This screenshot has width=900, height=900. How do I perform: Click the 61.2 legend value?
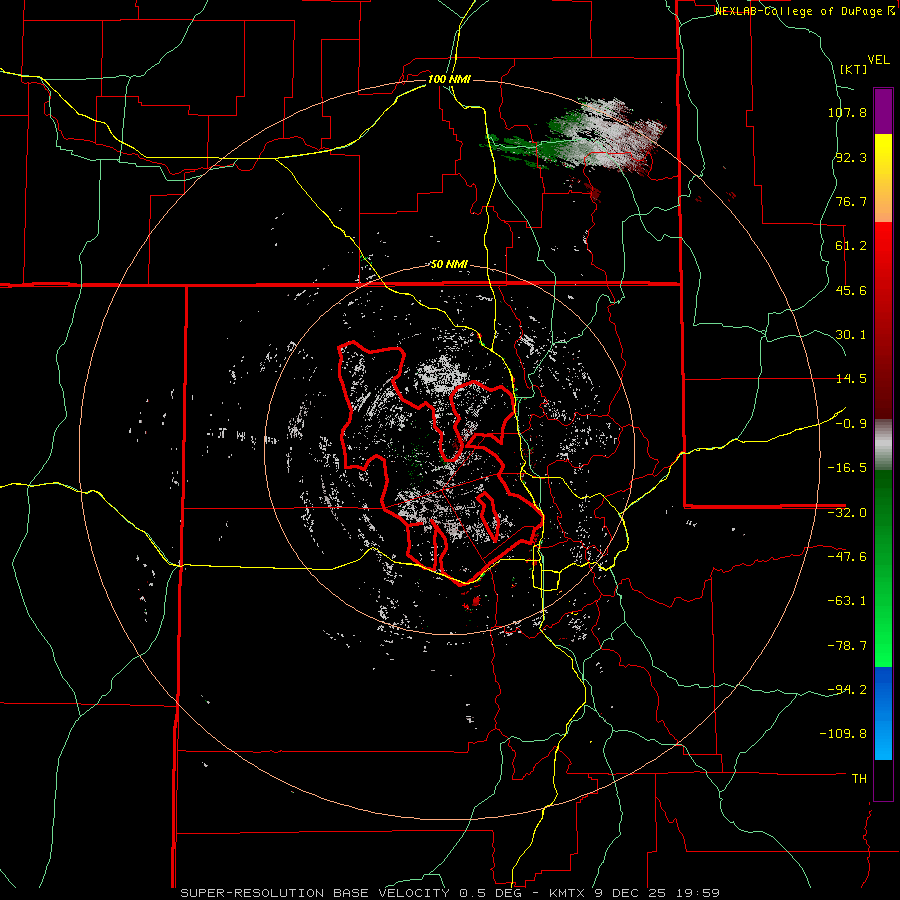click(851, 246)
